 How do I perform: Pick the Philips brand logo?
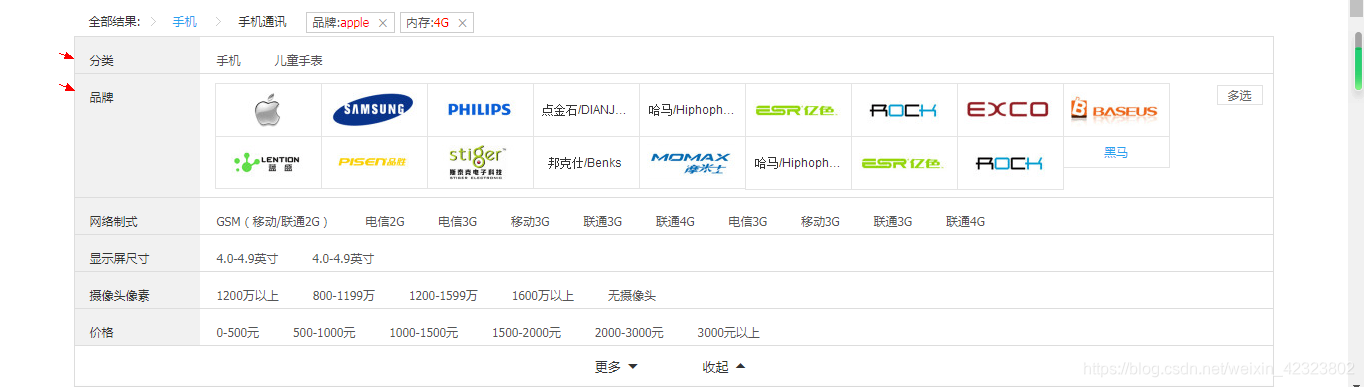click(480, 110)
